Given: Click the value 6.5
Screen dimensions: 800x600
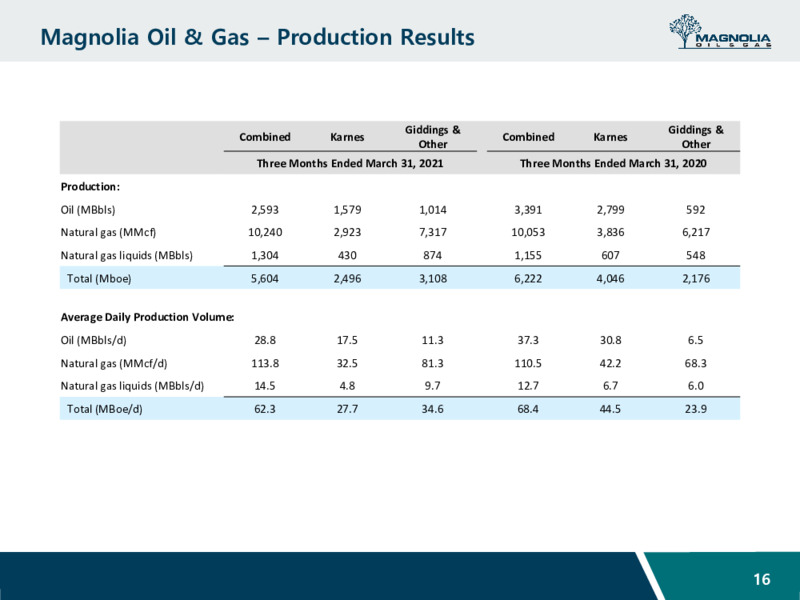Looking at the screenshot, I should 695,340.
